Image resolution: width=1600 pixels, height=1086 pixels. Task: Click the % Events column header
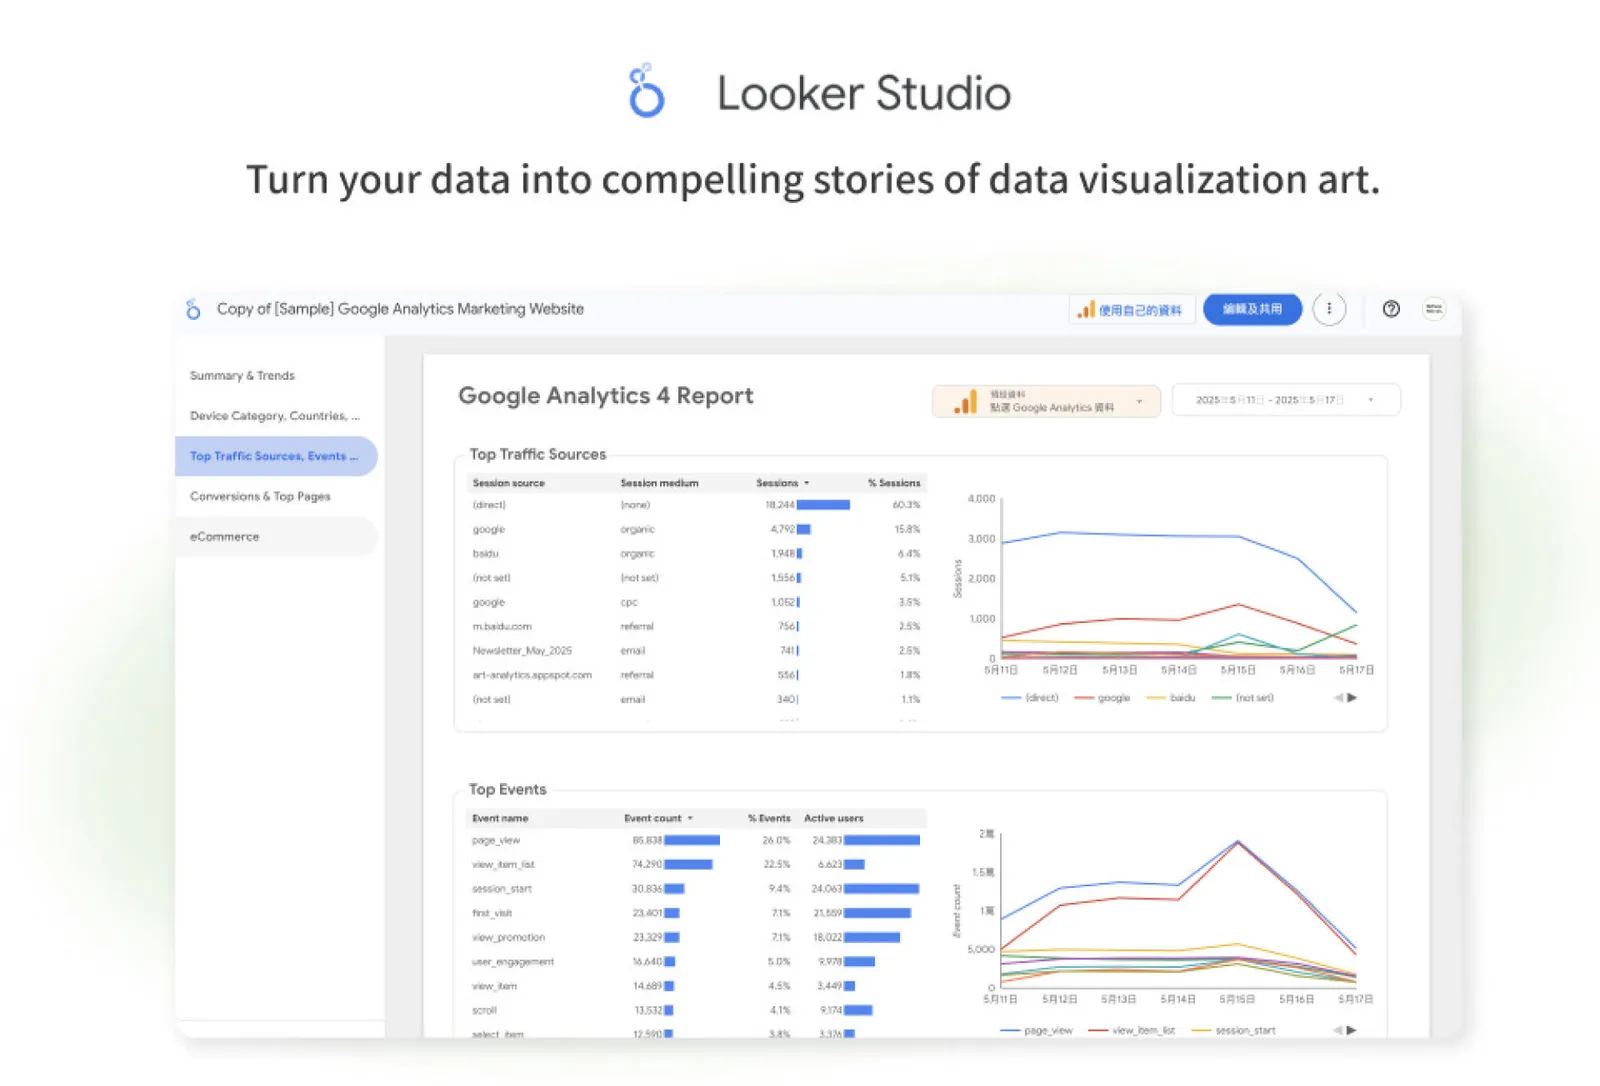(x=769, y=818)
